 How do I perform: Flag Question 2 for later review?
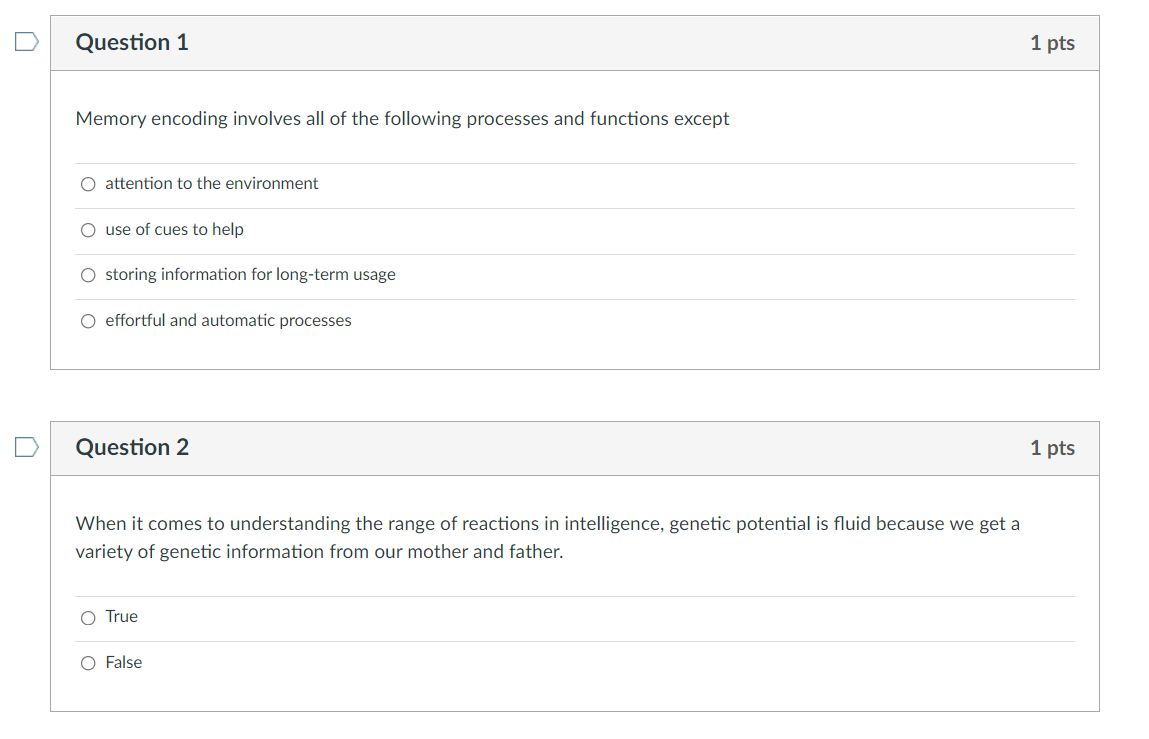pos(25,447)
